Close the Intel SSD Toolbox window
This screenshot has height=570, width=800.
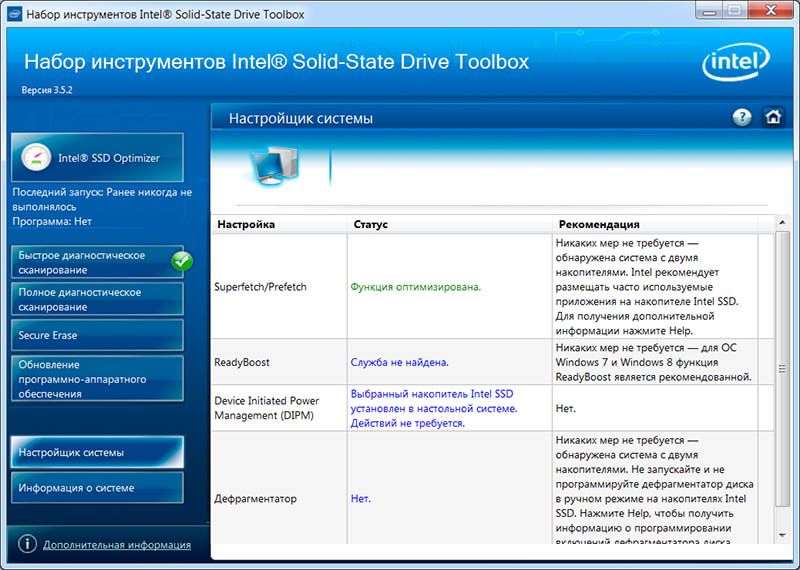tap(771, 10)
